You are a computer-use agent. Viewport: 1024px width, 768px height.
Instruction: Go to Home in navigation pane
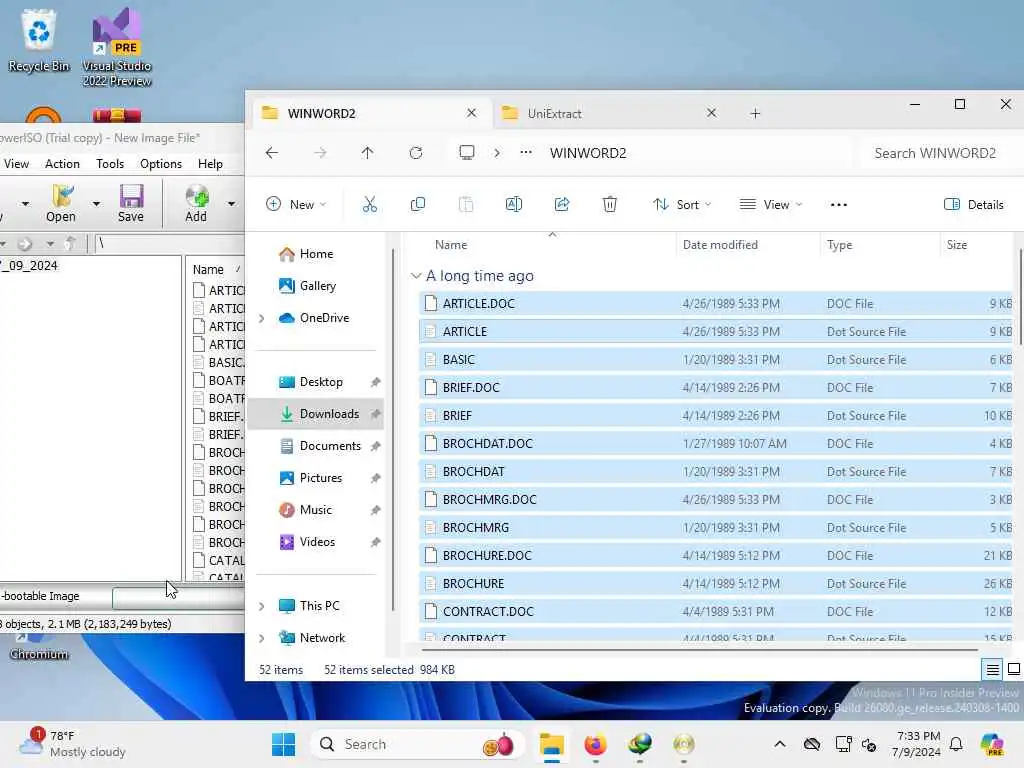point(316,254)
